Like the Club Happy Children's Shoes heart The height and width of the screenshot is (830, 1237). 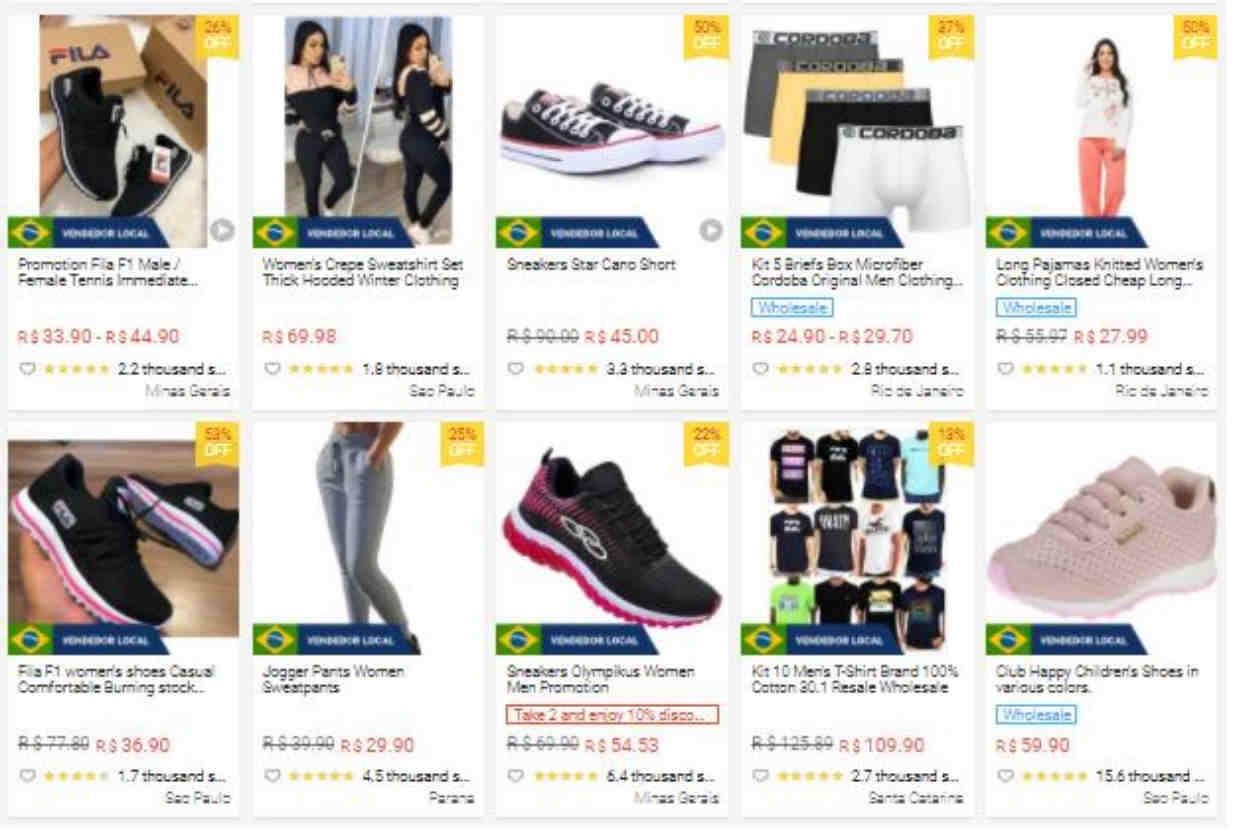point(1005,776)
